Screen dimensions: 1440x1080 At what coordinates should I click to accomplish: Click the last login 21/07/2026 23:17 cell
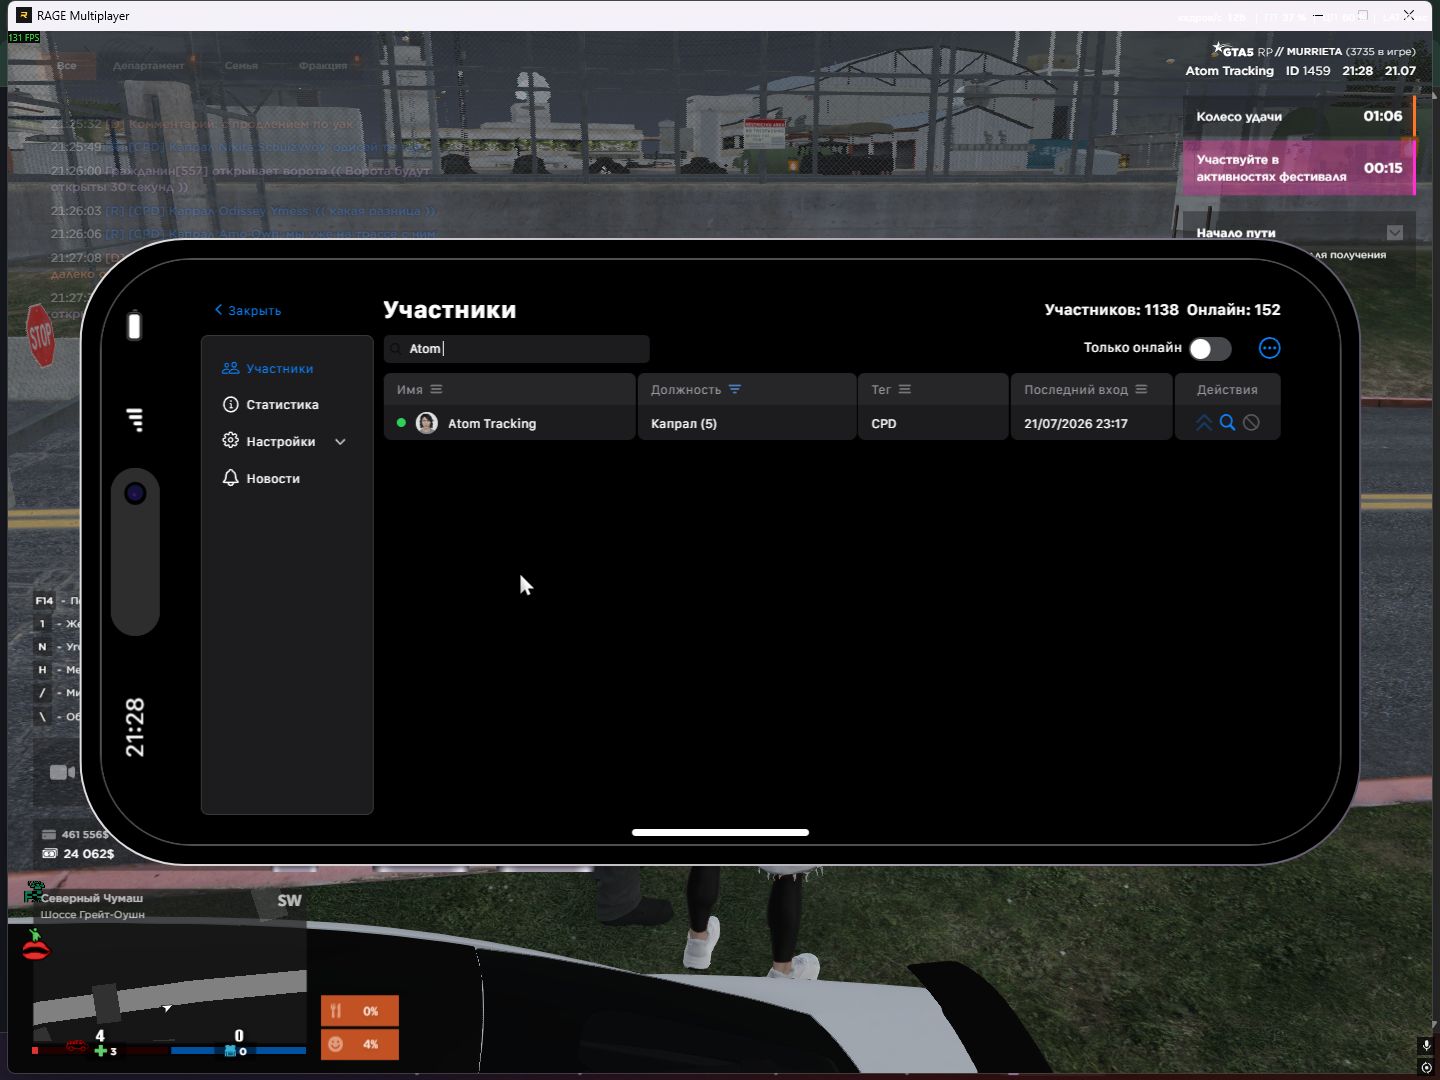click(1091, 423)
